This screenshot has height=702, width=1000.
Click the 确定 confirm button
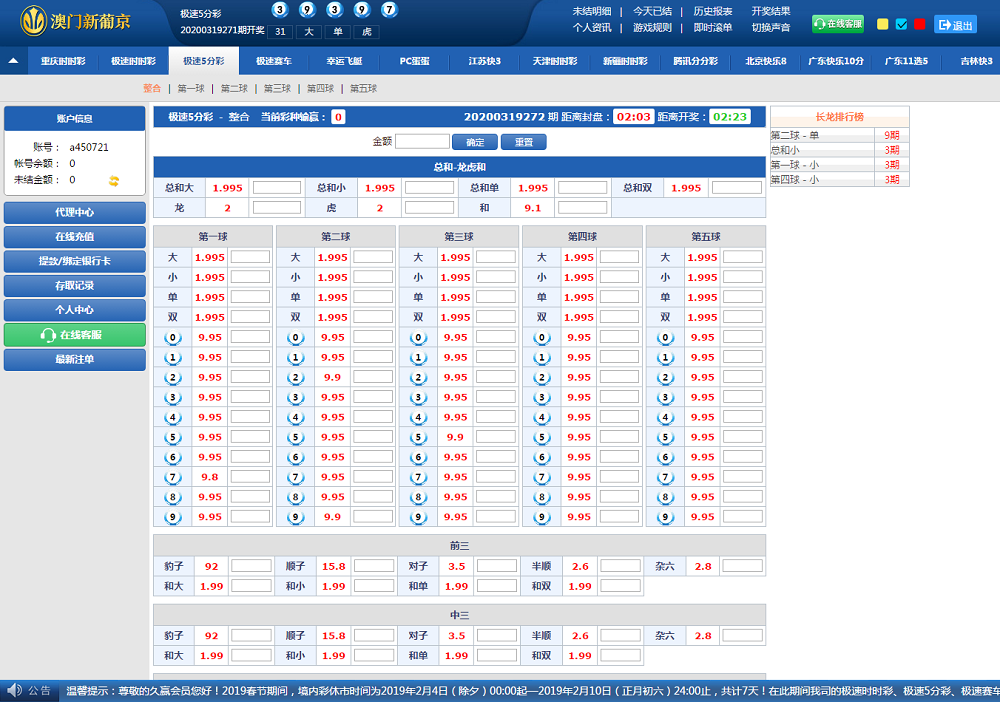tap(475, 142)
